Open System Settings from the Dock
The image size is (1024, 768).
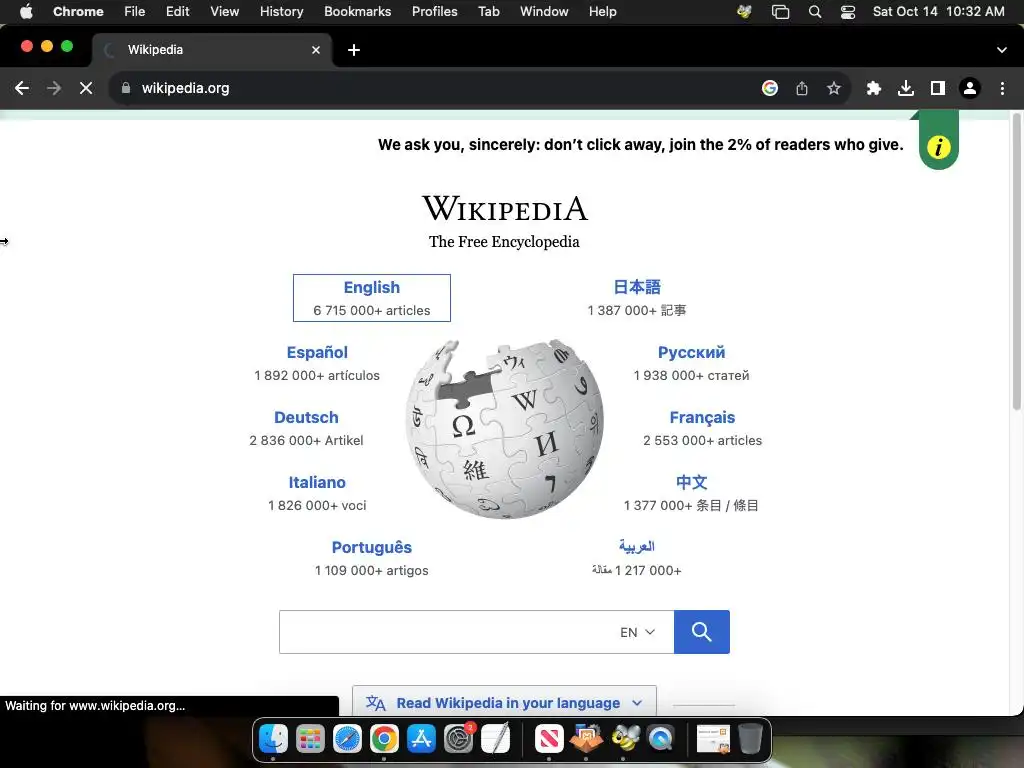click(458, 739)
